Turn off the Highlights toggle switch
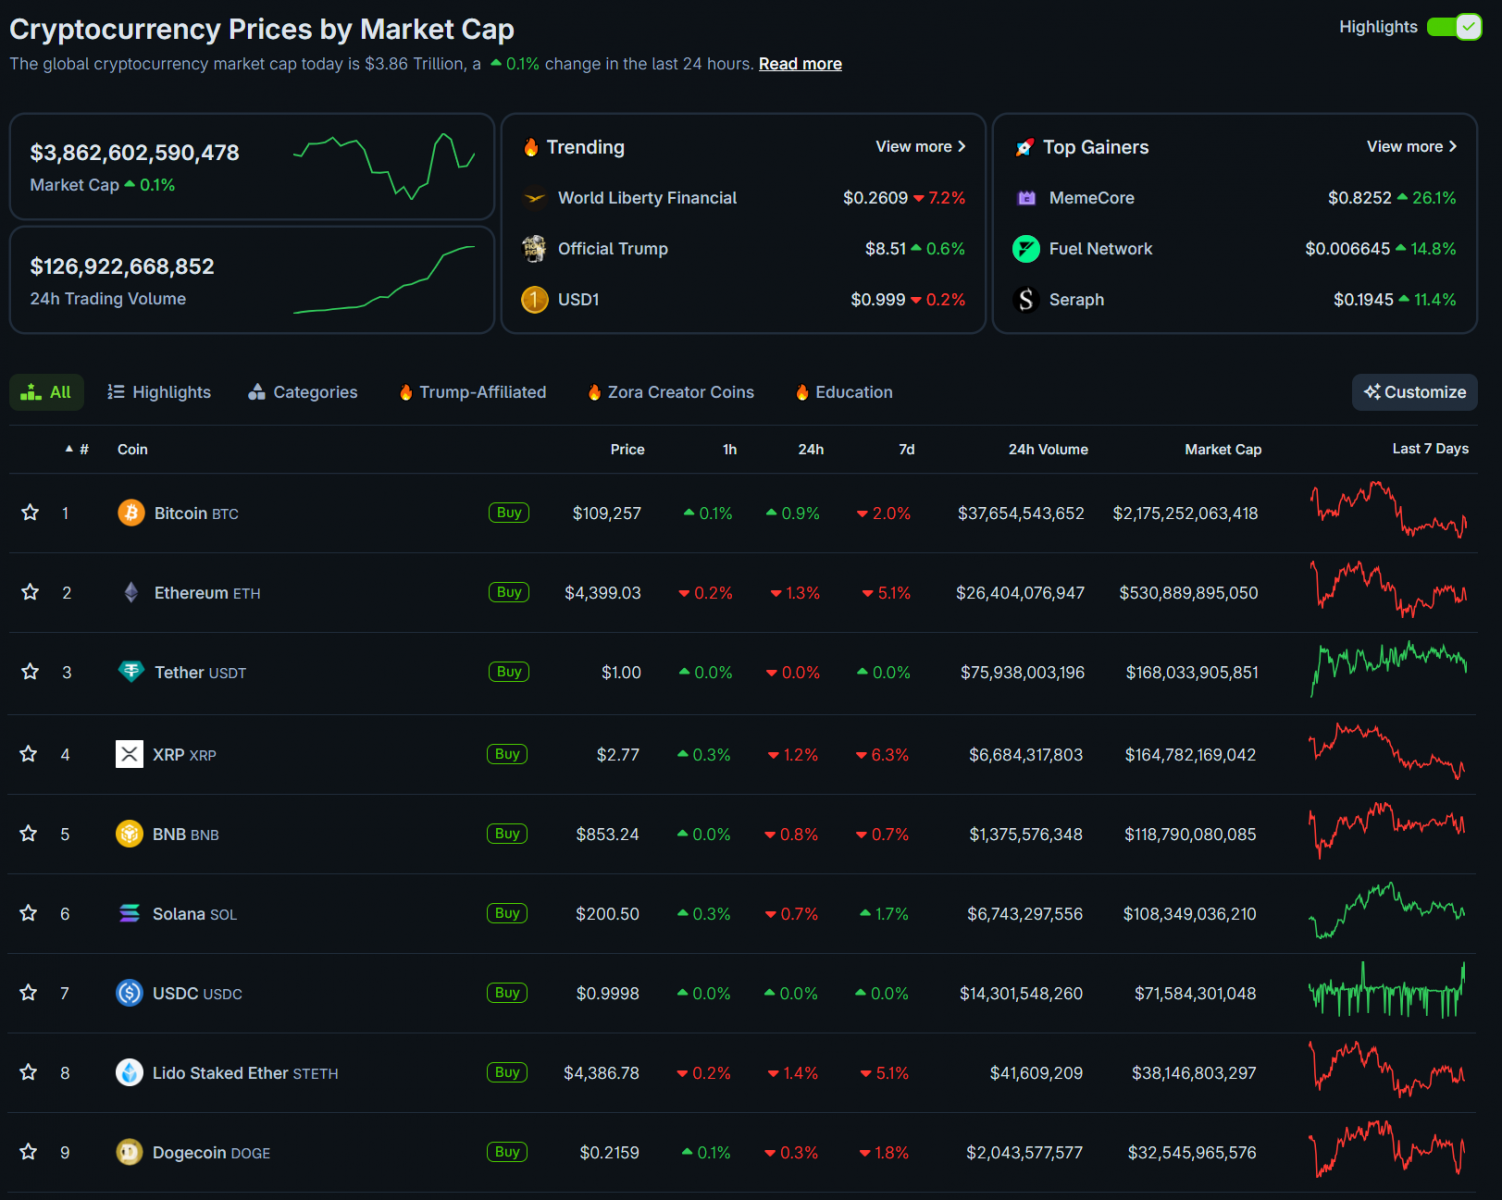This screenshot has height=1200, width=1502. click(x=1454, y=27)
